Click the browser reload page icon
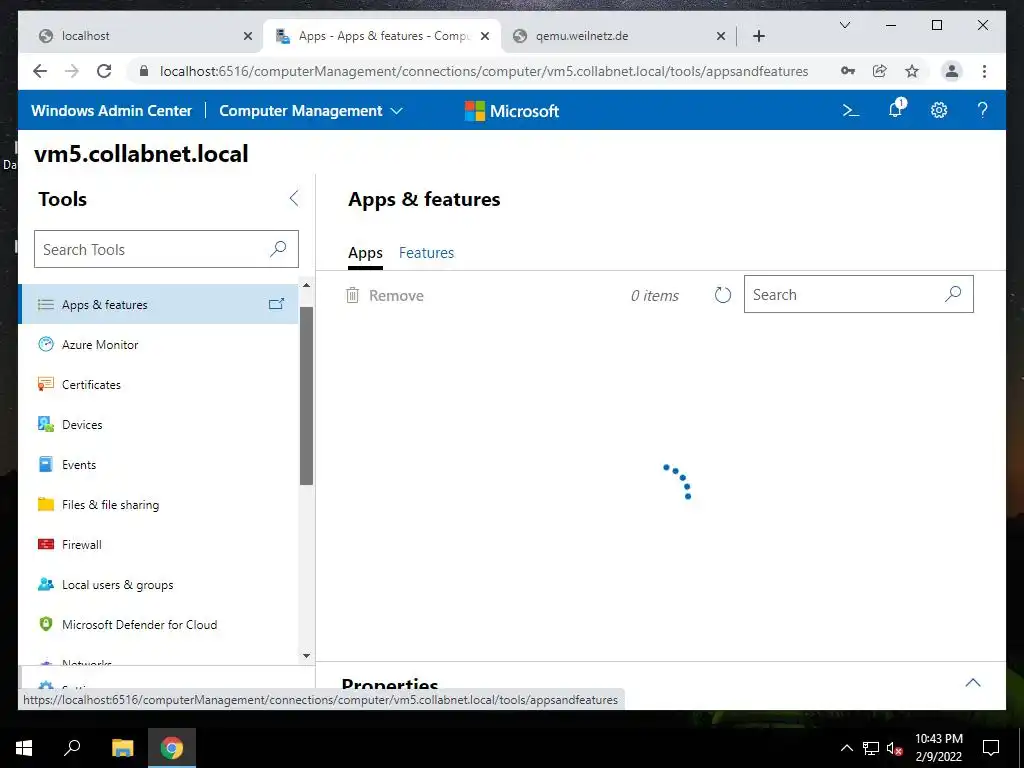 [104, 71]
